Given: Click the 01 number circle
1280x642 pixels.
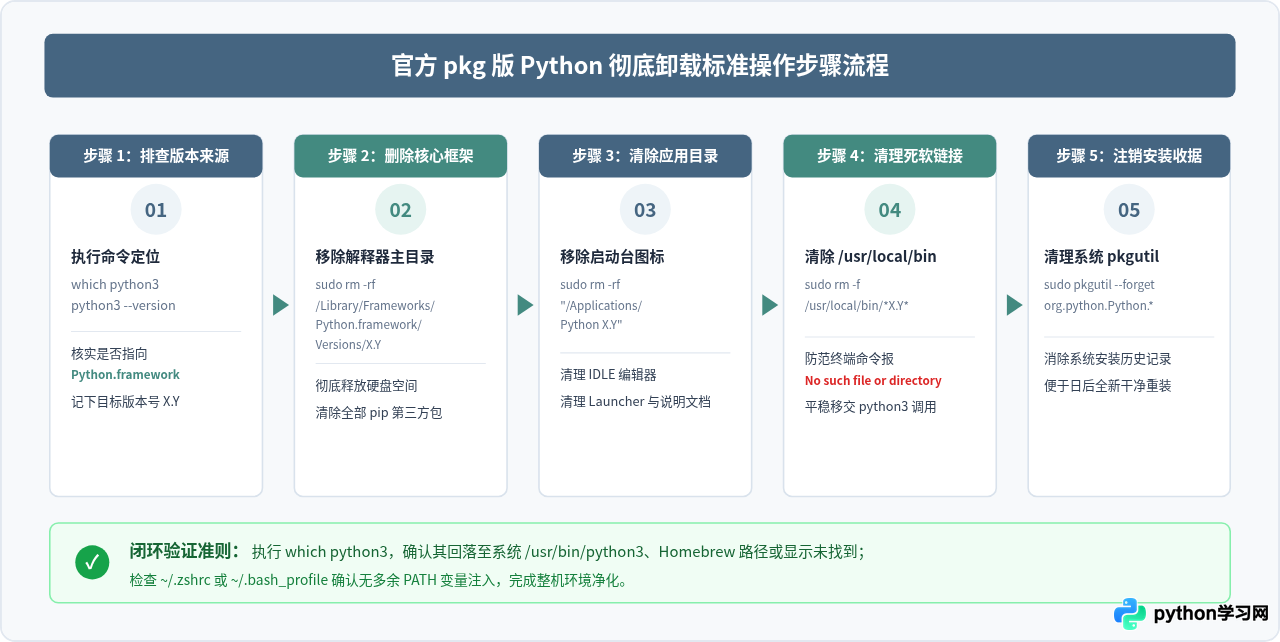Looking at the screenshot, I should coord(156,210).
